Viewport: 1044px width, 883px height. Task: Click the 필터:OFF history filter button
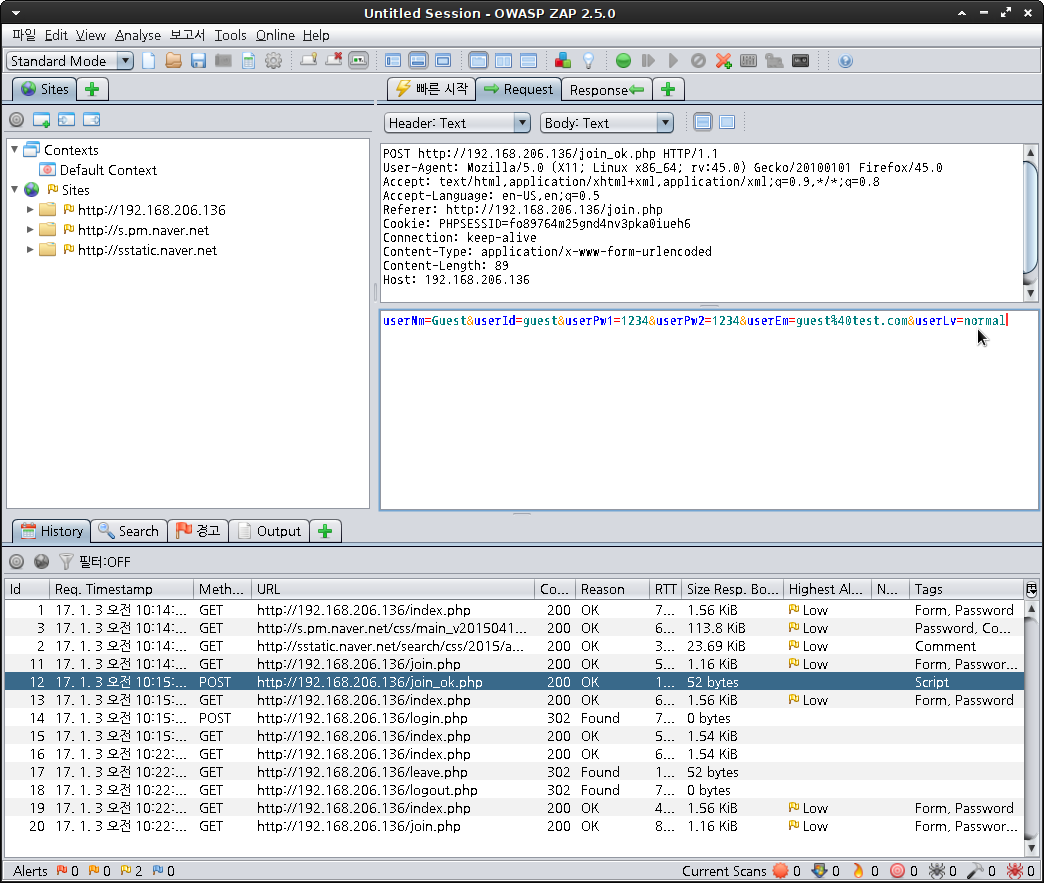[x=95, y=562]
